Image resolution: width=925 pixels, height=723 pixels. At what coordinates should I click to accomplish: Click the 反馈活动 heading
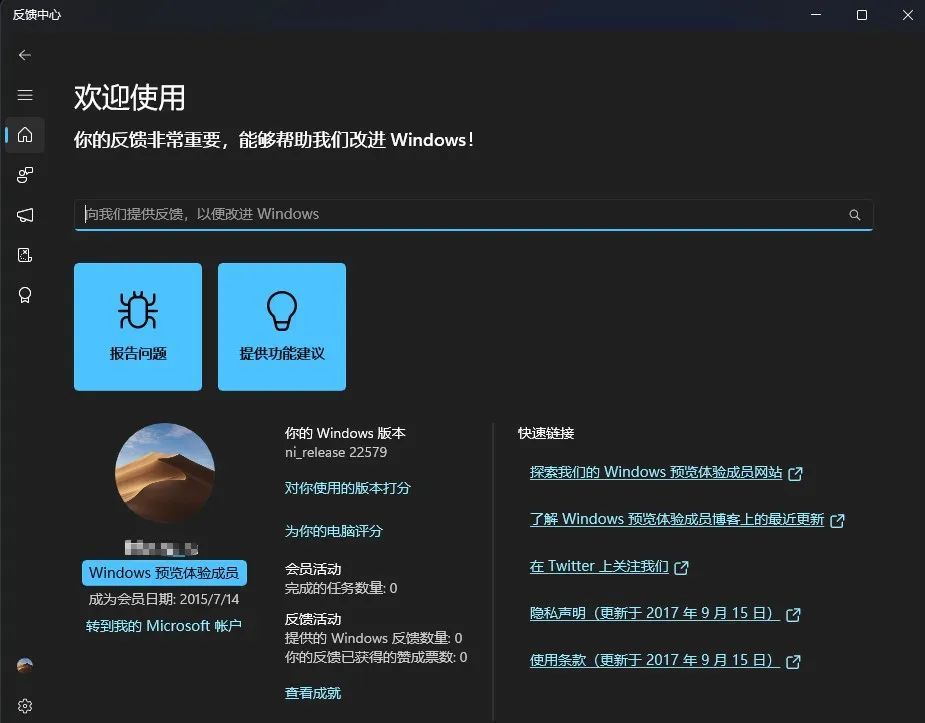click(313, 619)
